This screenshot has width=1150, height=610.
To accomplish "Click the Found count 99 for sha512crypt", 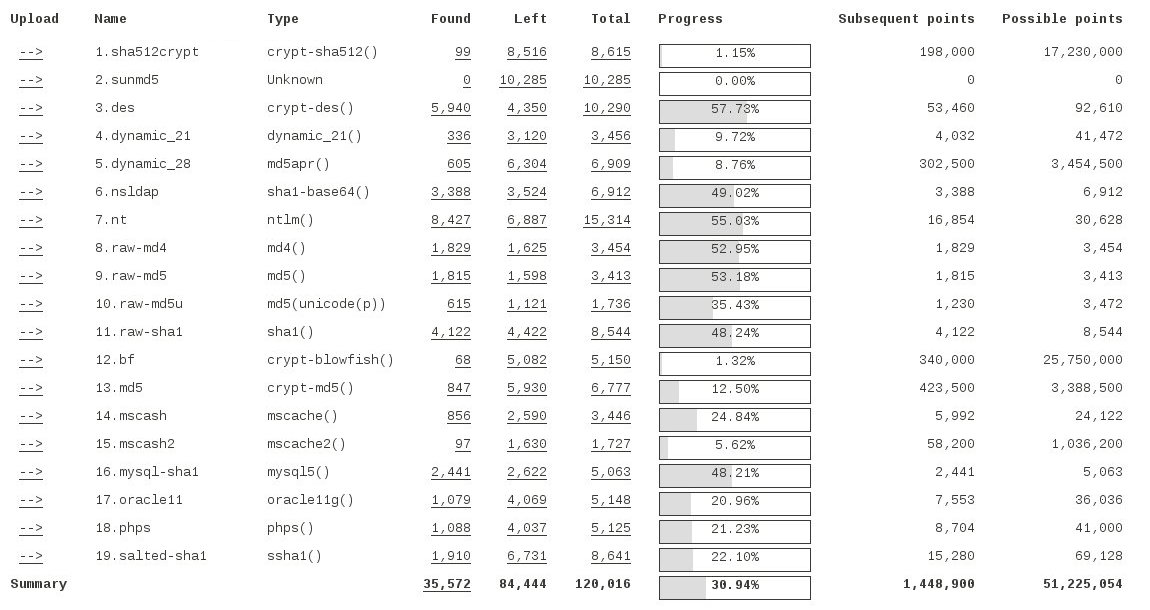I will [462, 52].
